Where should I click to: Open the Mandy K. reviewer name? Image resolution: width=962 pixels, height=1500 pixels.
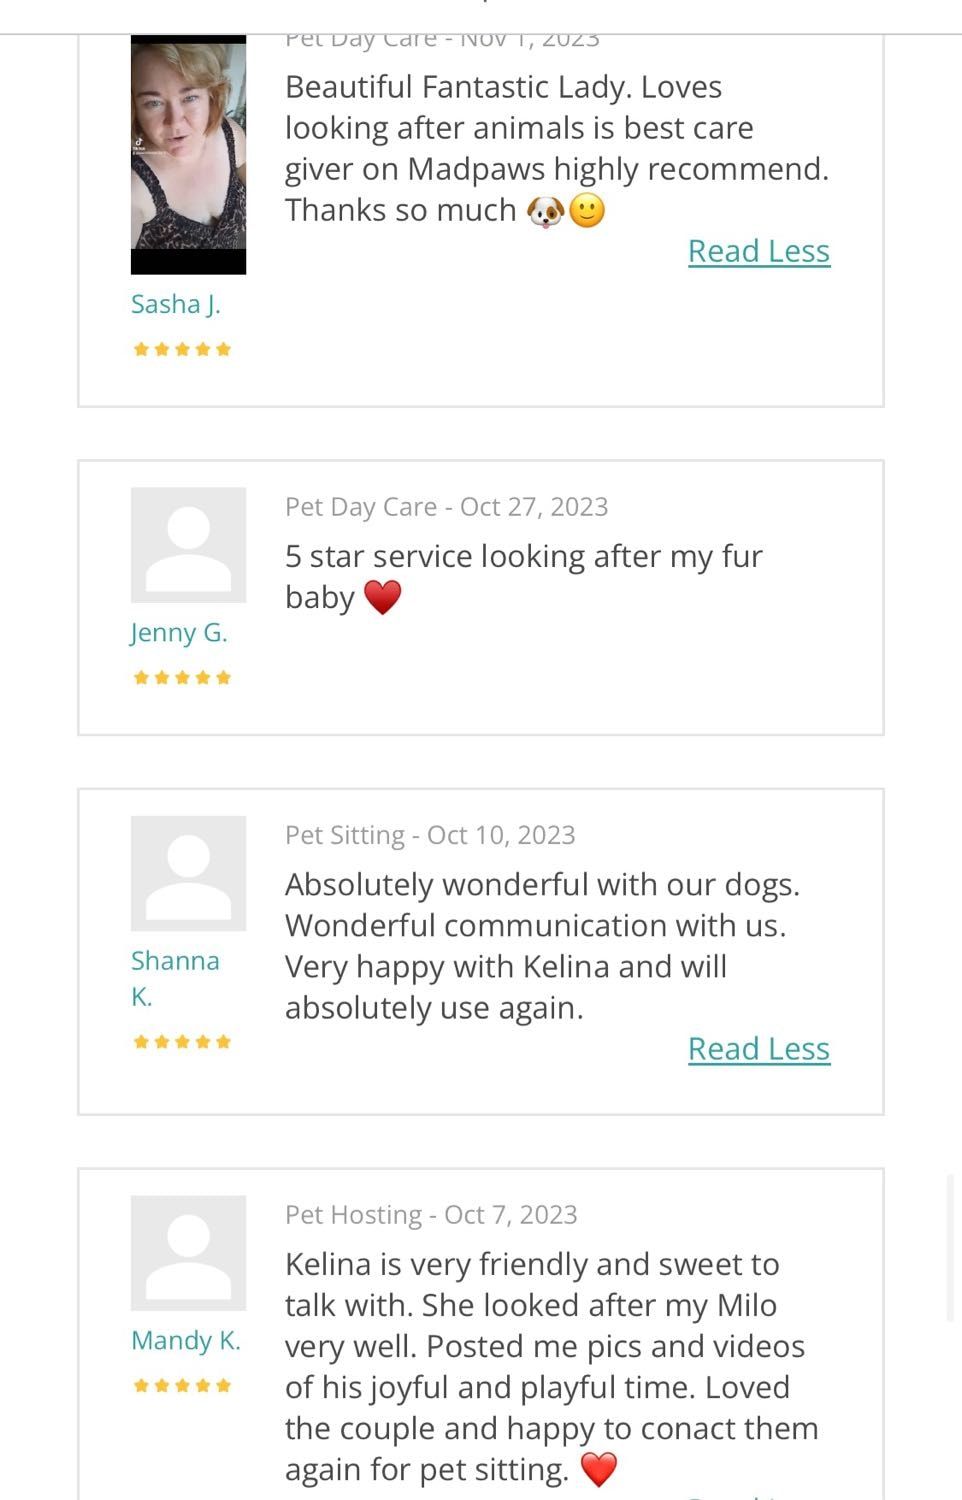point(186,1341)
